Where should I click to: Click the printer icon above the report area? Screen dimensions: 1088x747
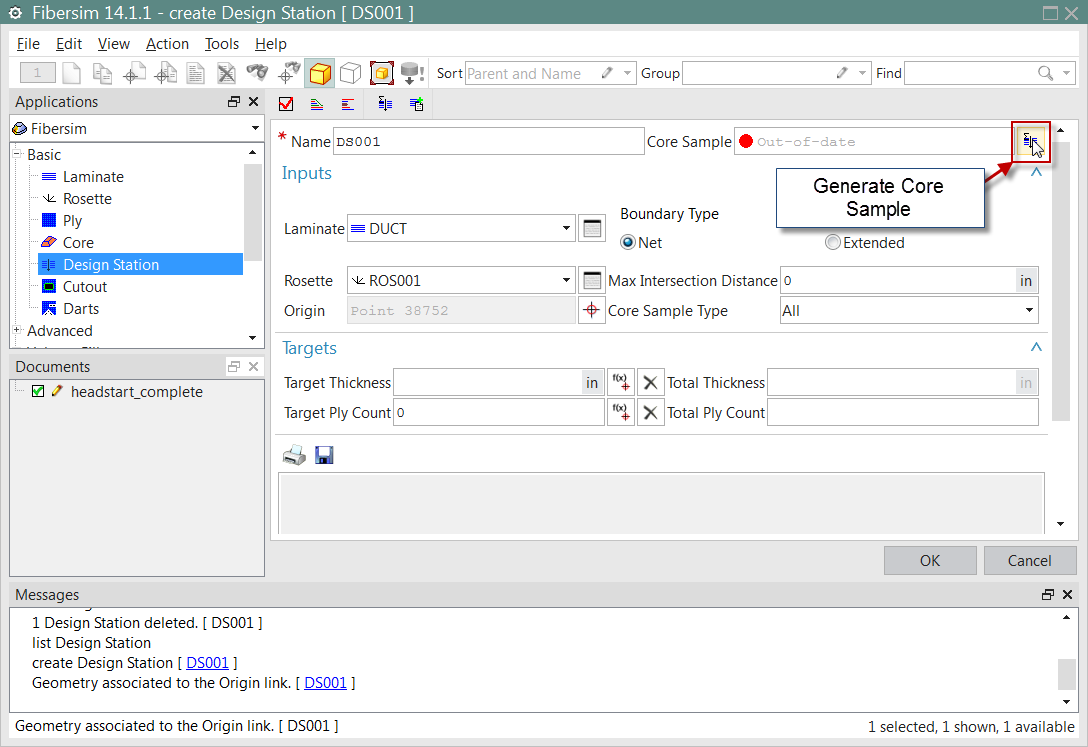pos(294,456)
